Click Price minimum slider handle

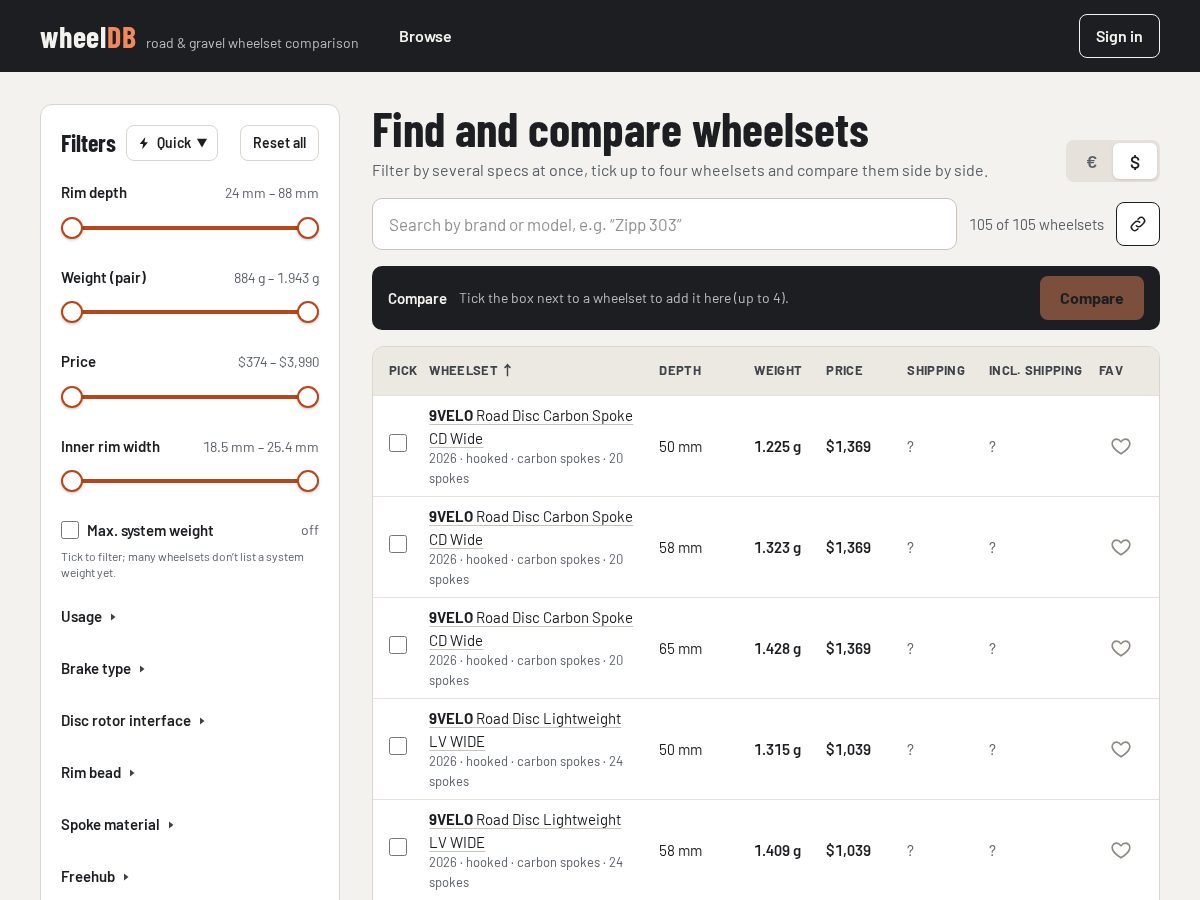[x=72, y=397]
